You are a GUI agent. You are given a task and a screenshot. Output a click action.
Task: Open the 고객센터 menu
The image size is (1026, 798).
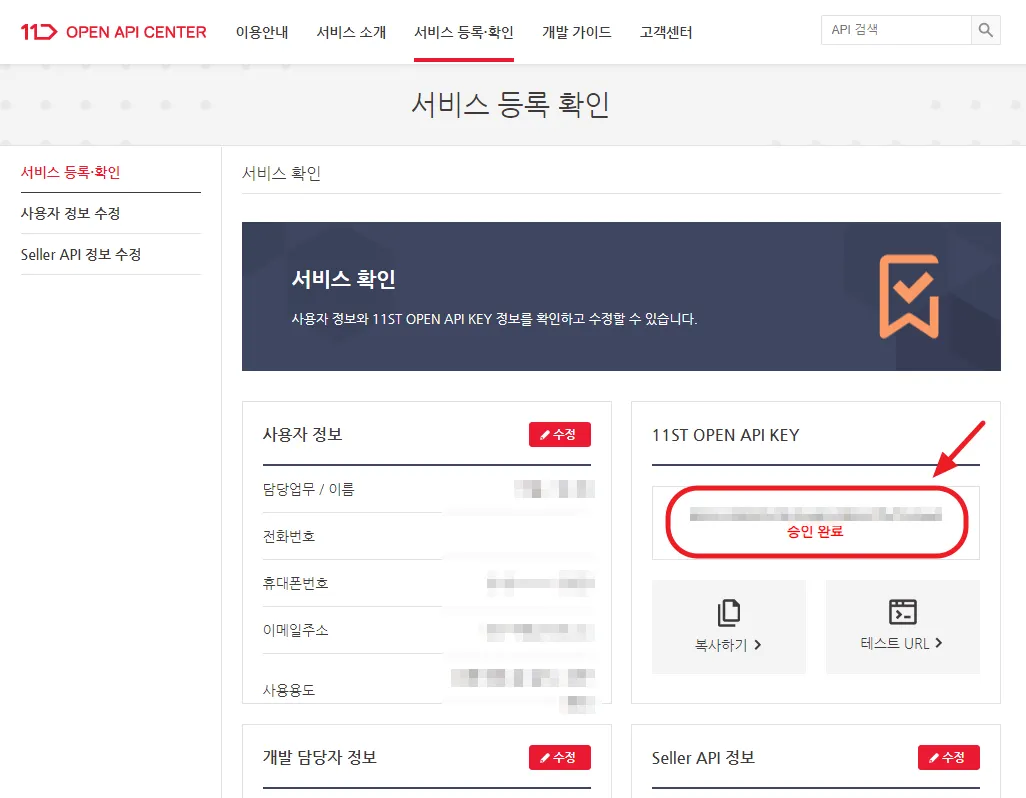[x=666, y=32]
